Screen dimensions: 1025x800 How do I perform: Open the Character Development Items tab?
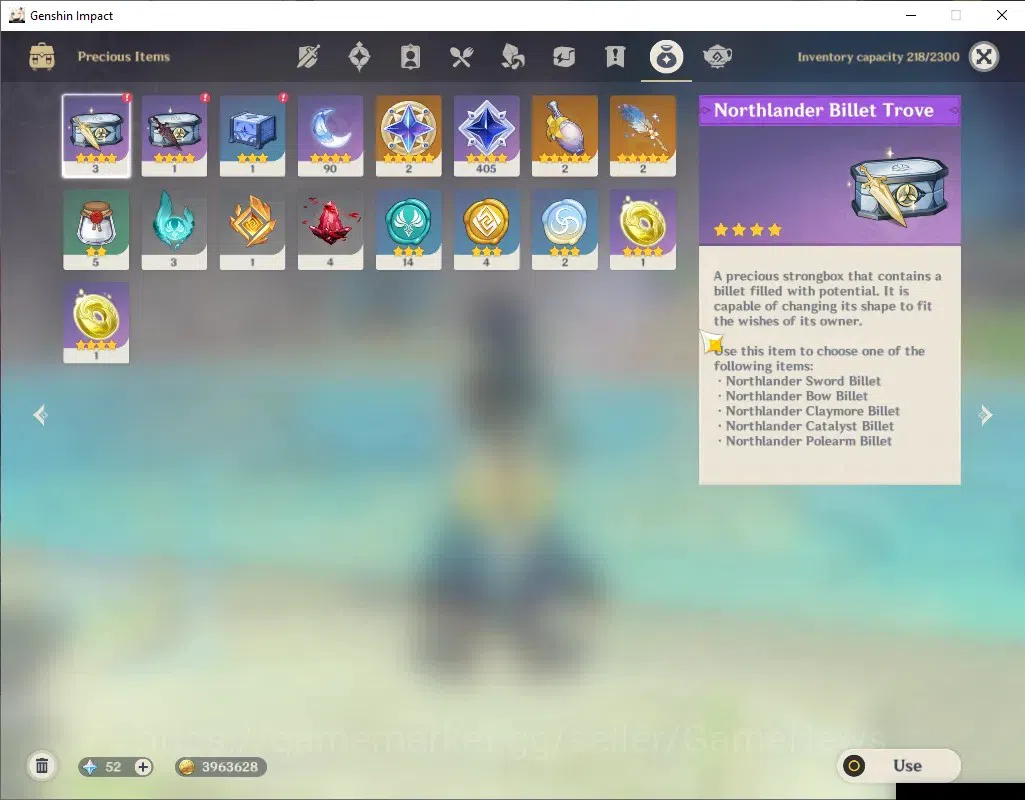click(410, 57)
